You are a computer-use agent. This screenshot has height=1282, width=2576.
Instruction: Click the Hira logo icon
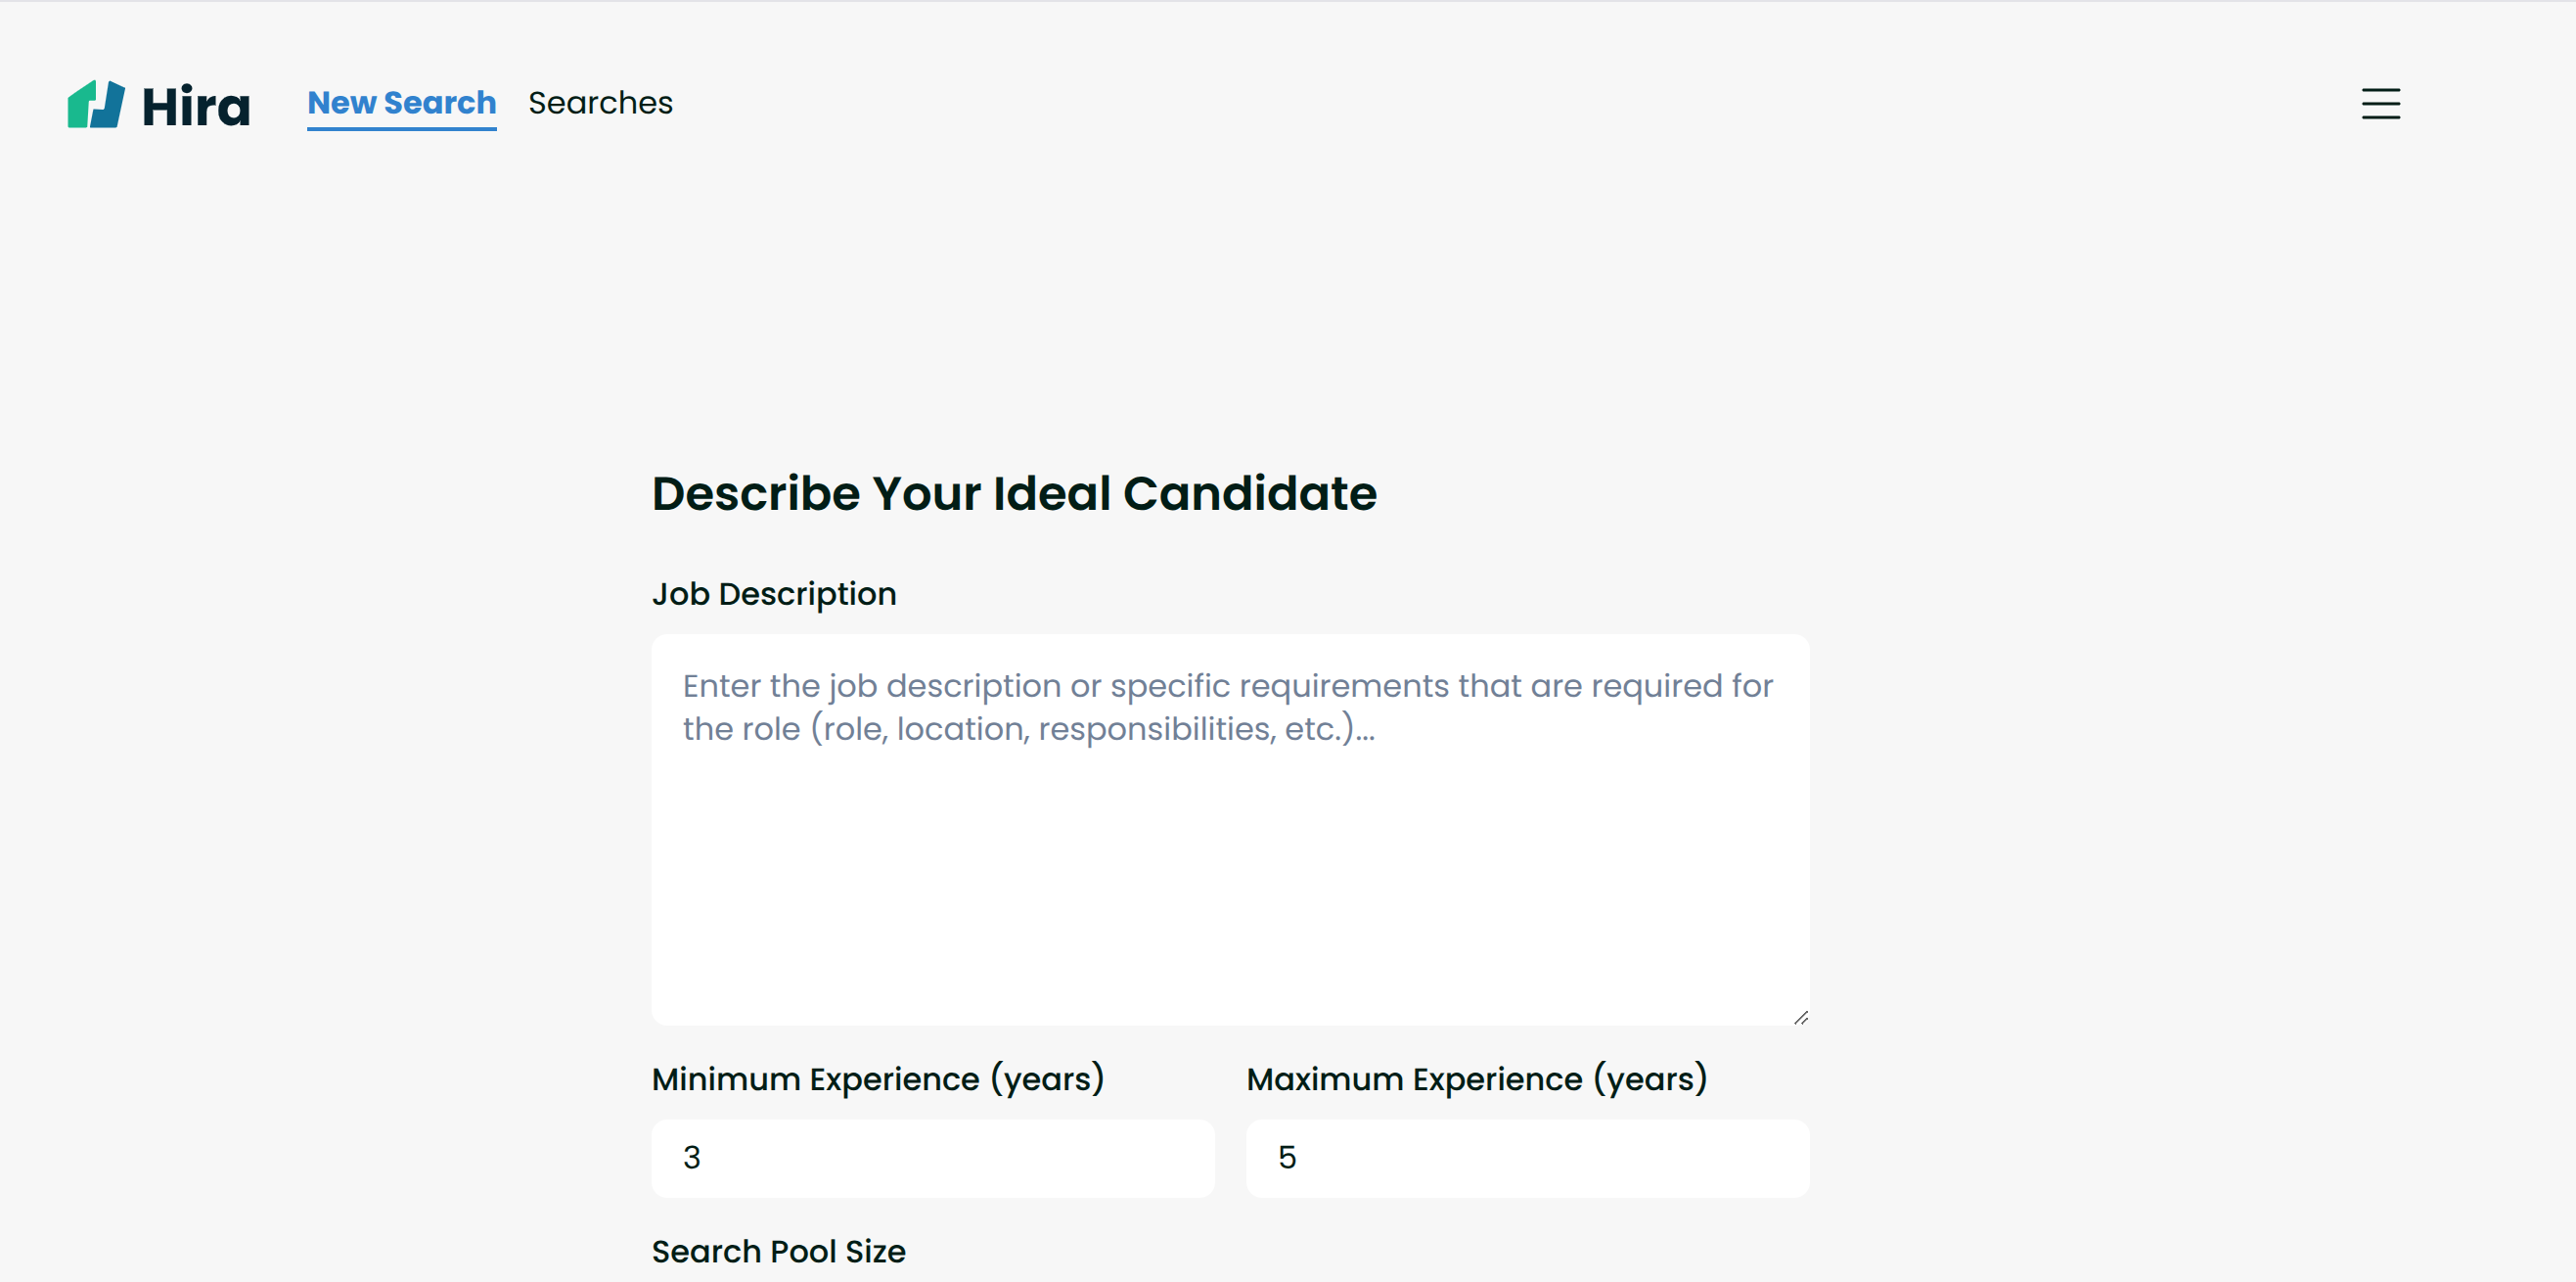coord(96,104)
